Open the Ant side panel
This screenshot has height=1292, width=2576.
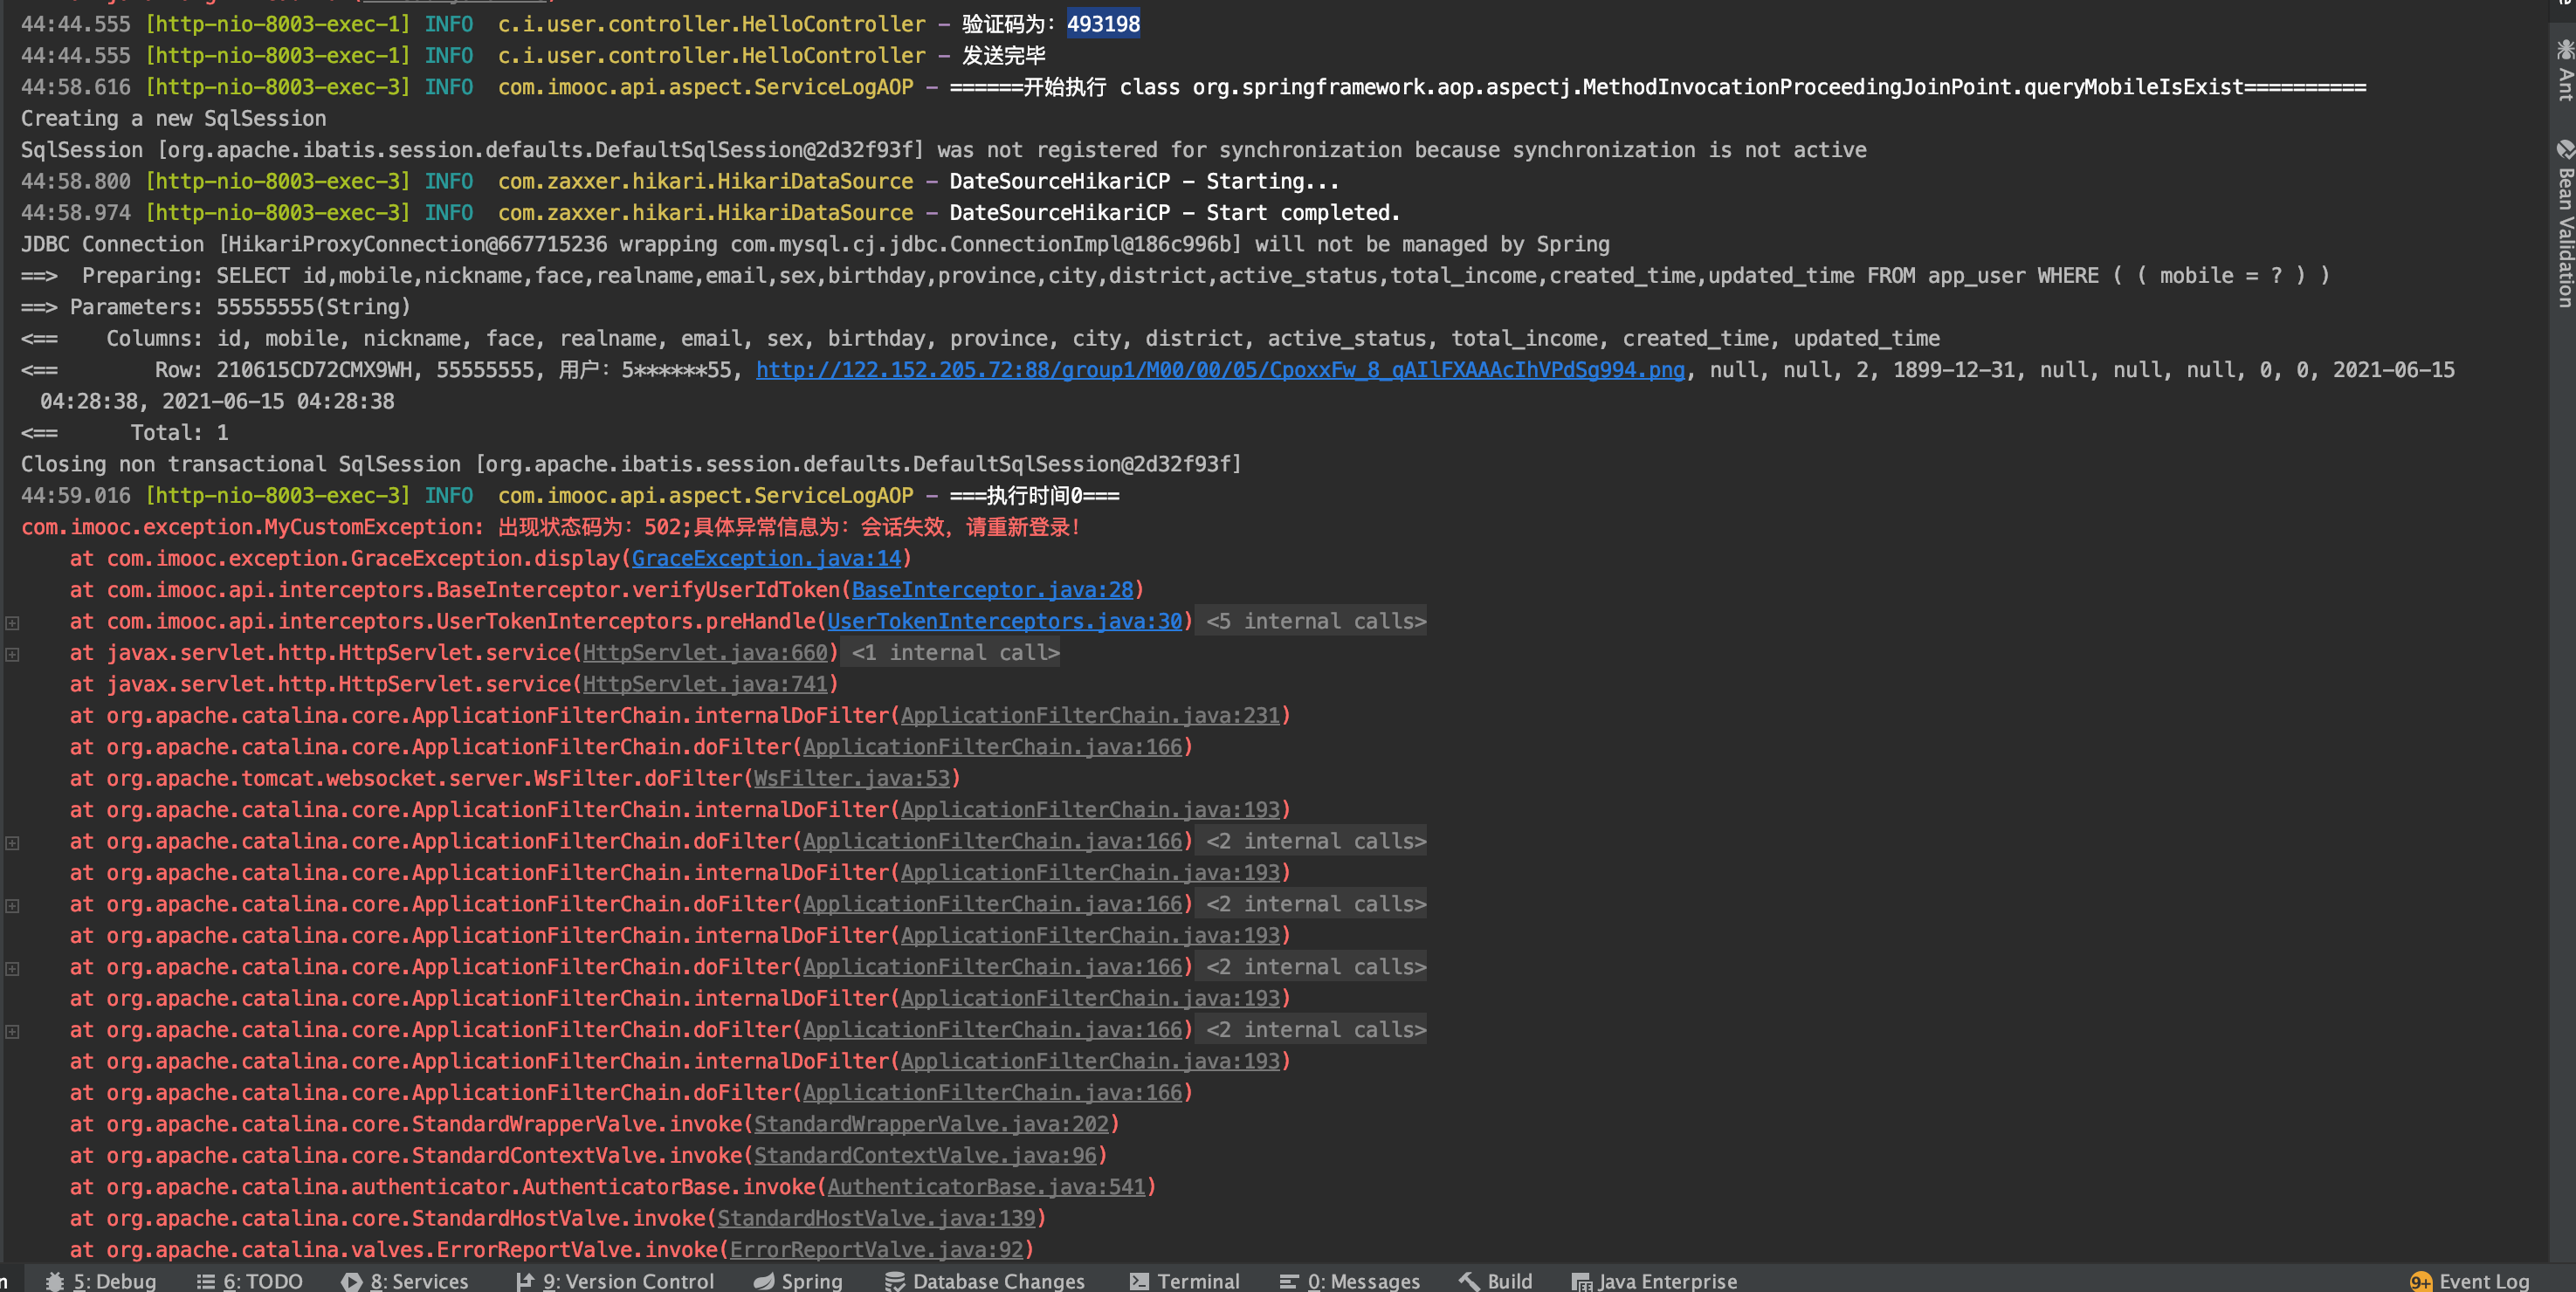click(x=2565, y=70)
